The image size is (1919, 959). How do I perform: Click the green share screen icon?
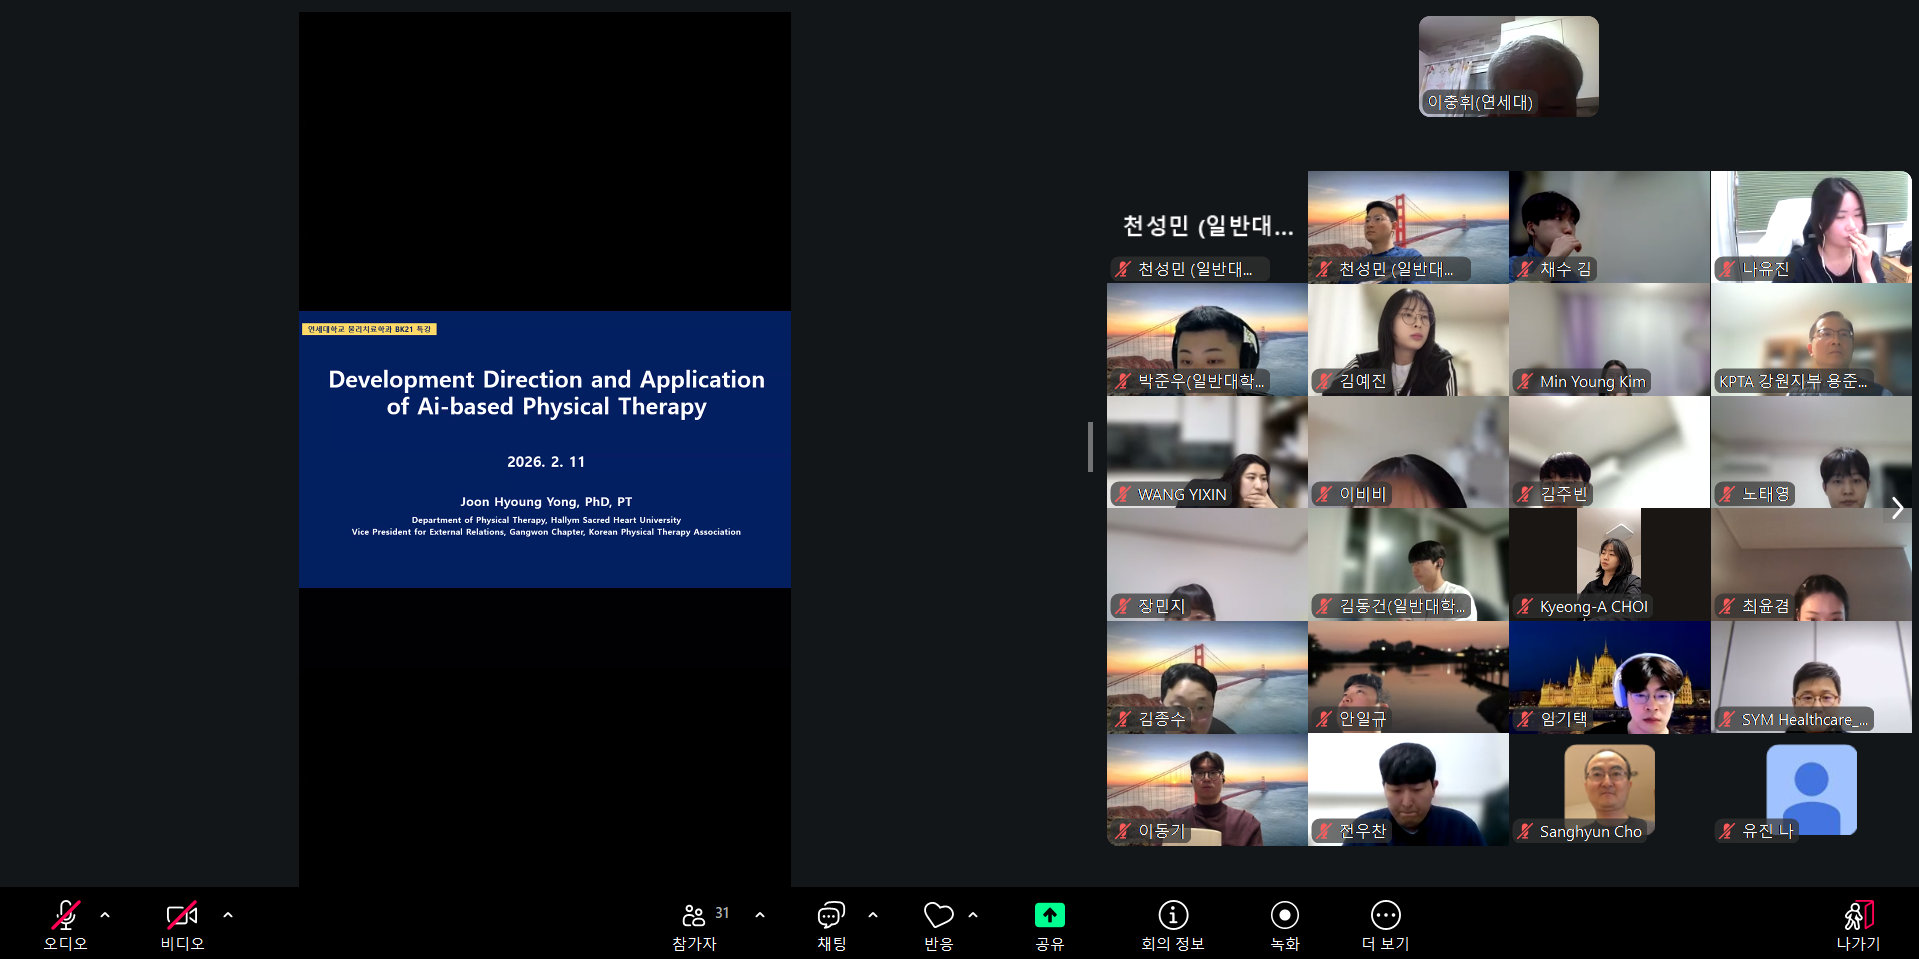point(1049,915)
